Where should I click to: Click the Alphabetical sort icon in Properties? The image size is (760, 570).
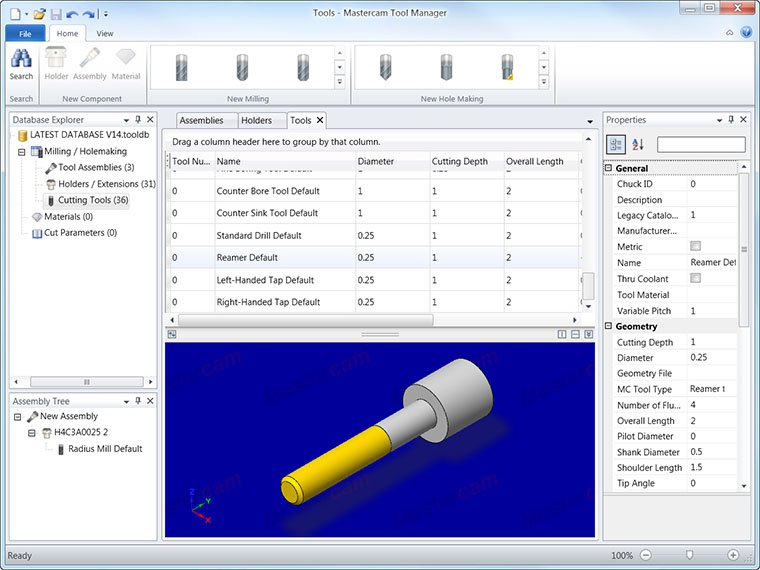(x=638, y=144)
